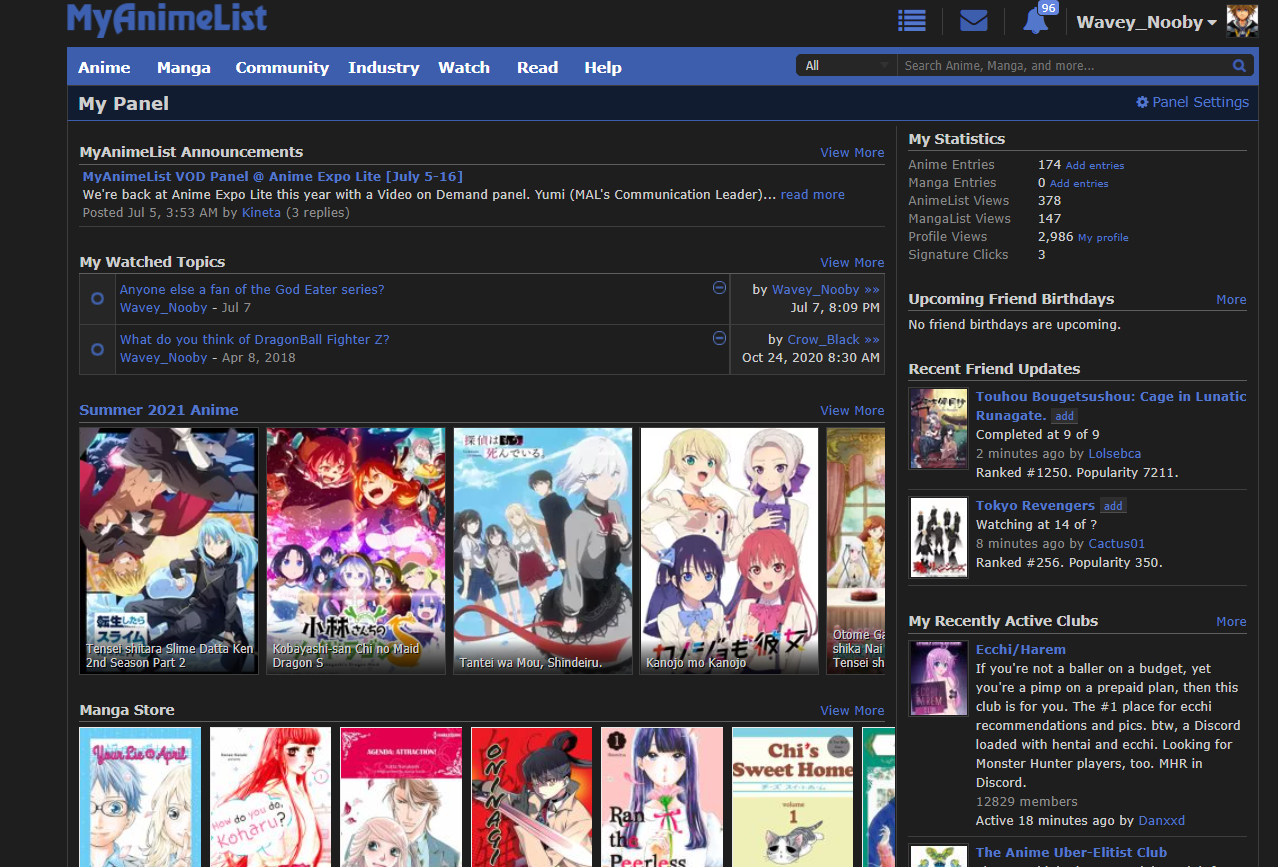Open Oninagi manga cover
The height and width of the screenshot is (867, 1278).
pyautogui.click(x=532, y=797)
